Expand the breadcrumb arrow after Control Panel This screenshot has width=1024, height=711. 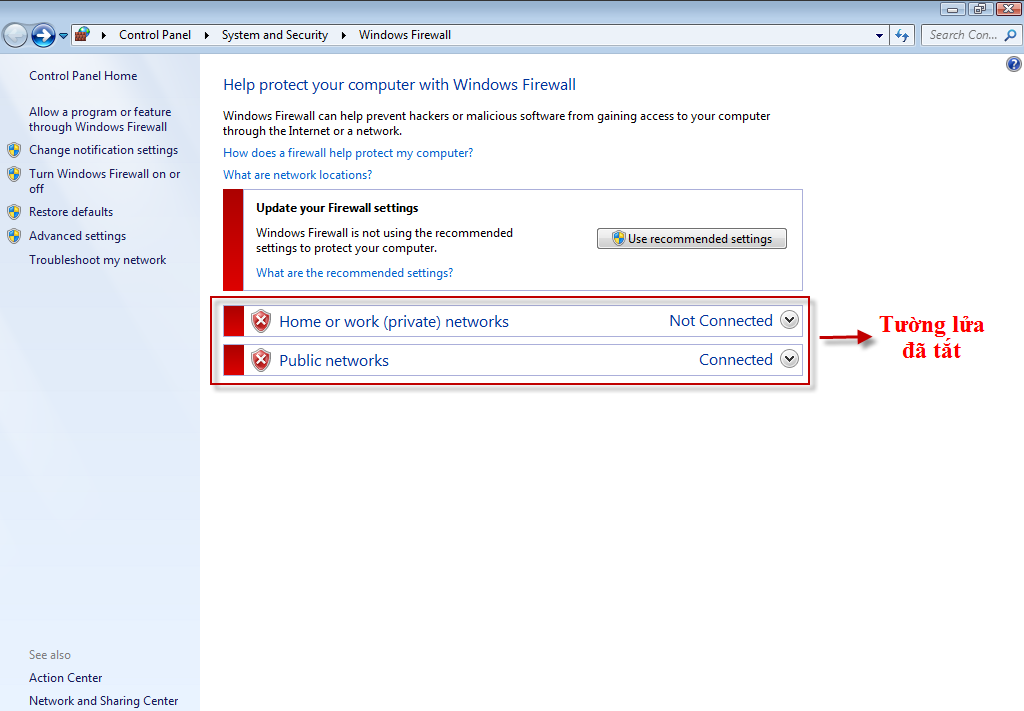point(206,35)
